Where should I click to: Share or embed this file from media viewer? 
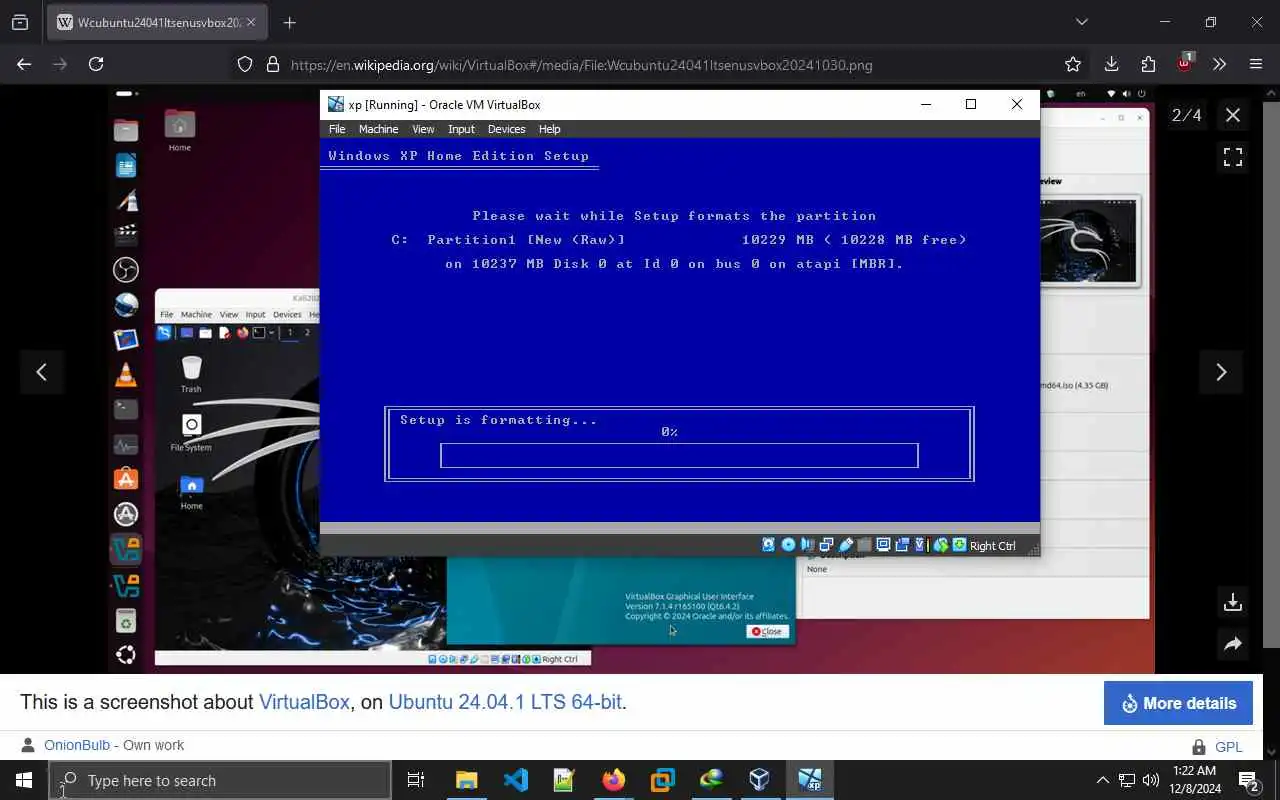1233,644
